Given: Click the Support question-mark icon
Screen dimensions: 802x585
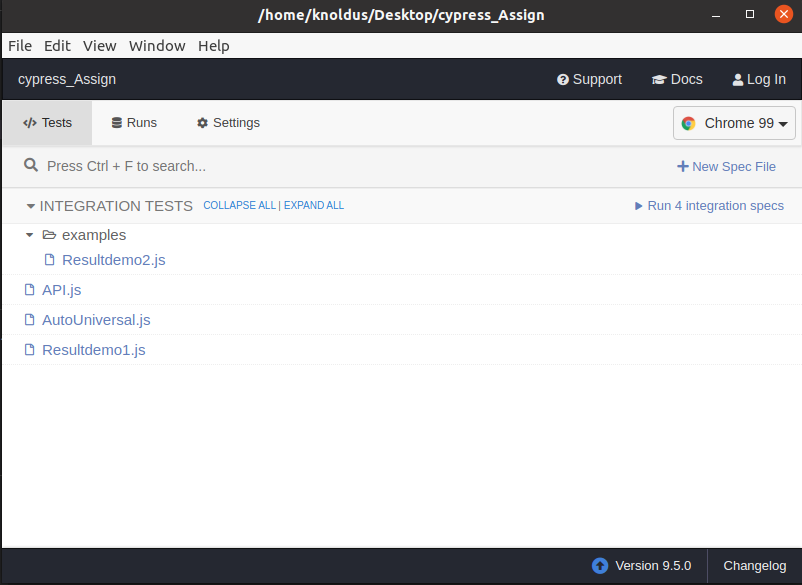Looking at the screenshot, I should click(x=563, y=80).
